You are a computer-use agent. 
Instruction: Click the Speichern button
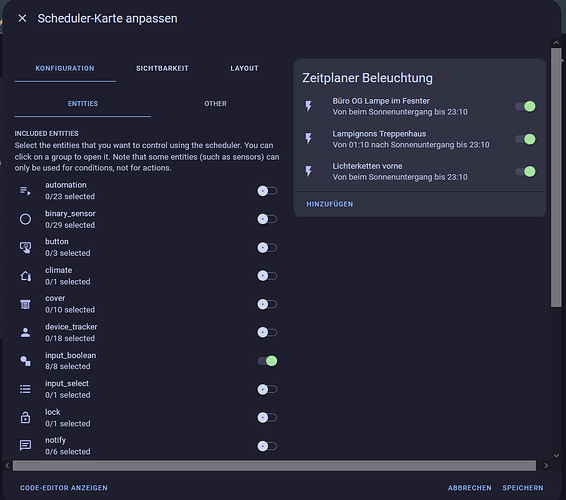[523, 488]
